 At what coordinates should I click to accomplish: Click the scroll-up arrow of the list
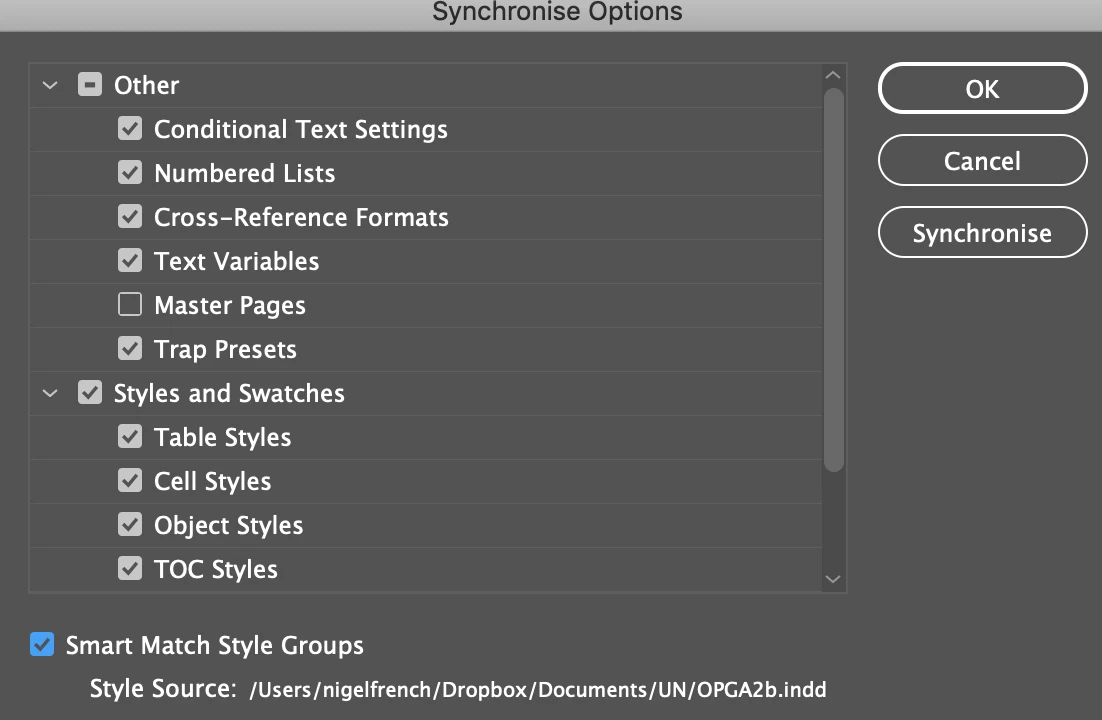(x=833, y=76)
